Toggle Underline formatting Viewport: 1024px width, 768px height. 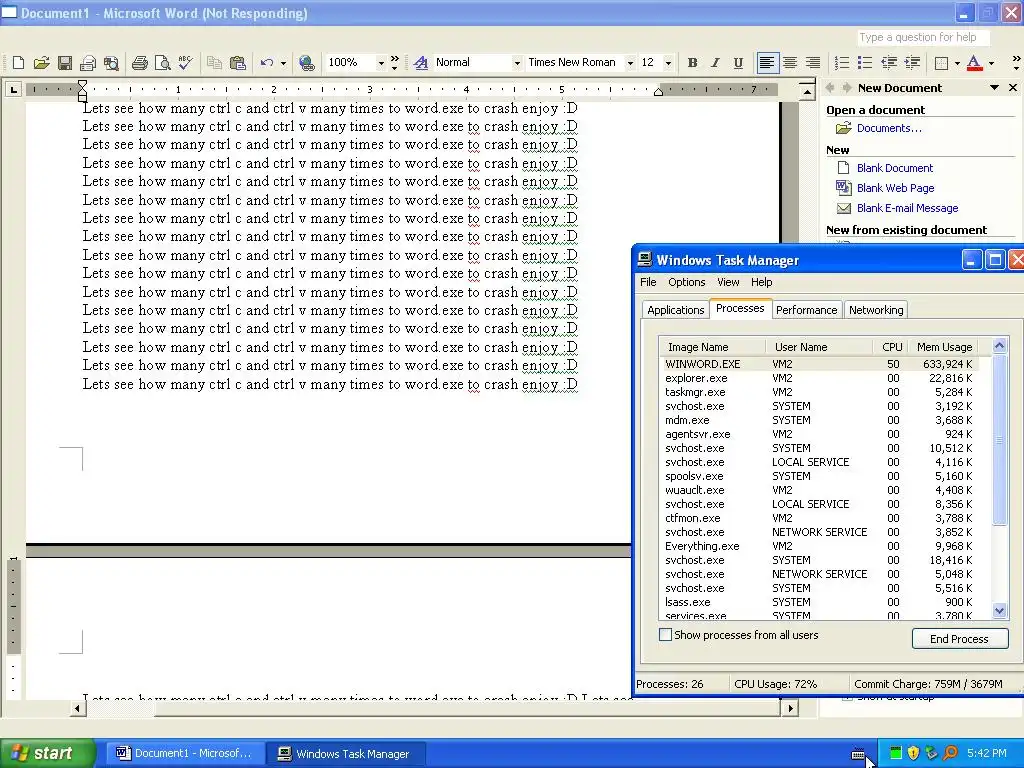[x=738, y=63]
